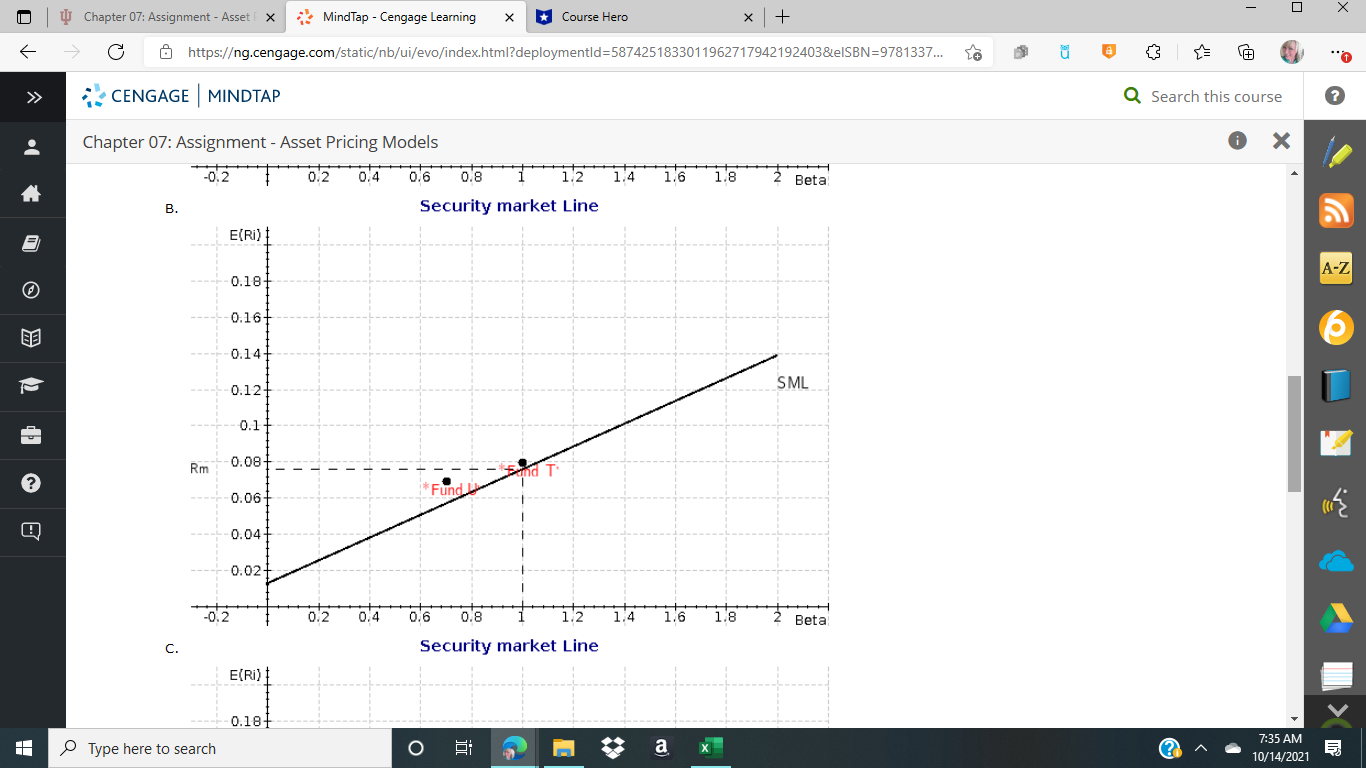Open a new browser tab

[783, 17]
